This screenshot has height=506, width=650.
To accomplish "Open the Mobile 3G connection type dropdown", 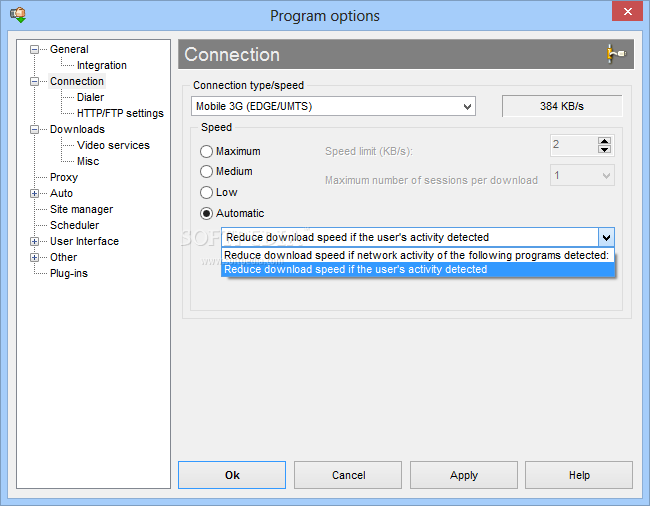I will pyautogui.click(x=333, y=107).
